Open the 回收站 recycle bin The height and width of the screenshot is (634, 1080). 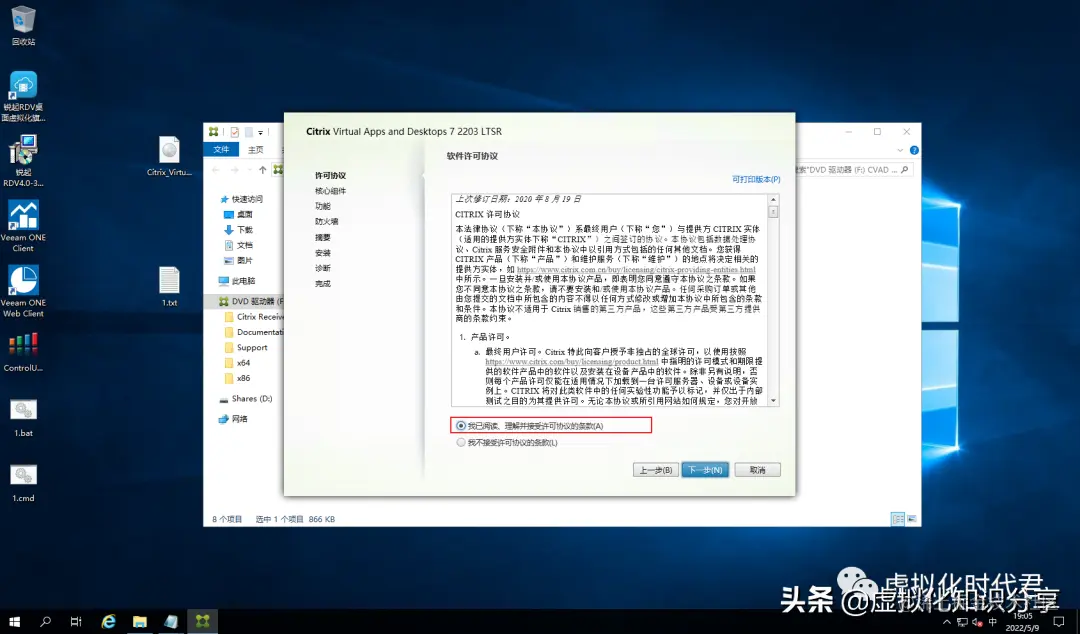[22, 22]
